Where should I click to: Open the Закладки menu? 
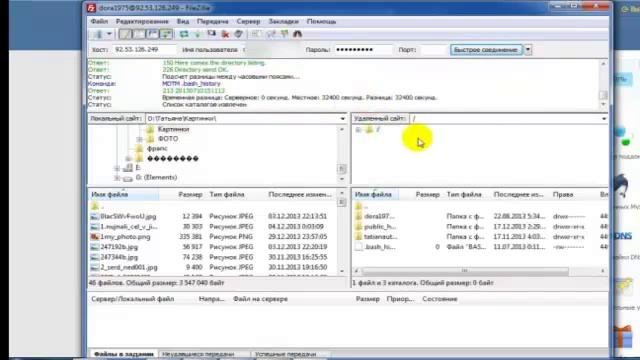tap(283, 21)
